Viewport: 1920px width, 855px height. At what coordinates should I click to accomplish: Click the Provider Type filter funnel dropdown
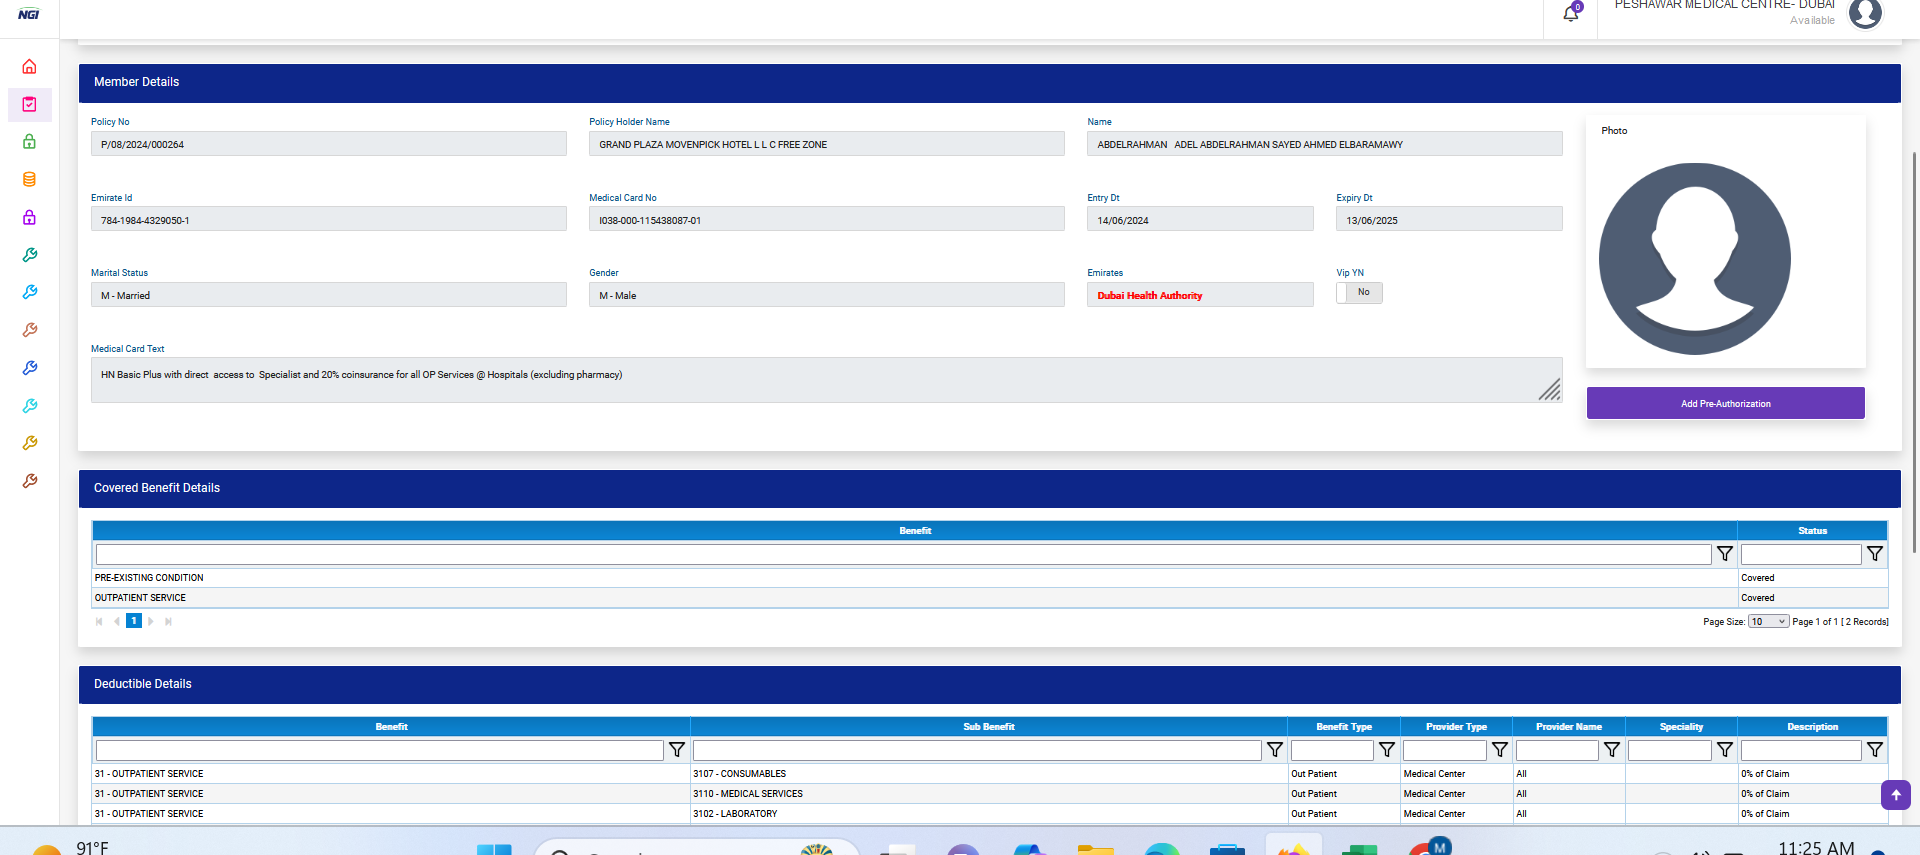point(1499,750)
